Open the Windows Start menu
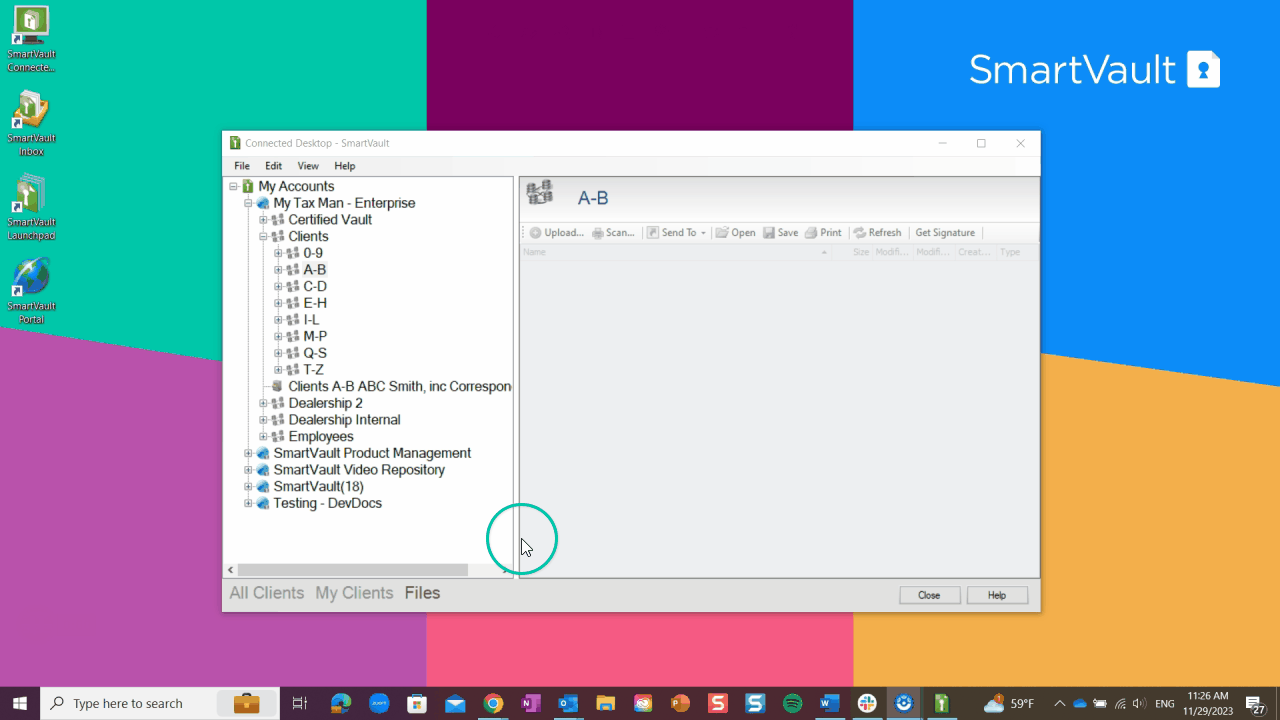This screenshot has height=720, width=1280. 20,703
